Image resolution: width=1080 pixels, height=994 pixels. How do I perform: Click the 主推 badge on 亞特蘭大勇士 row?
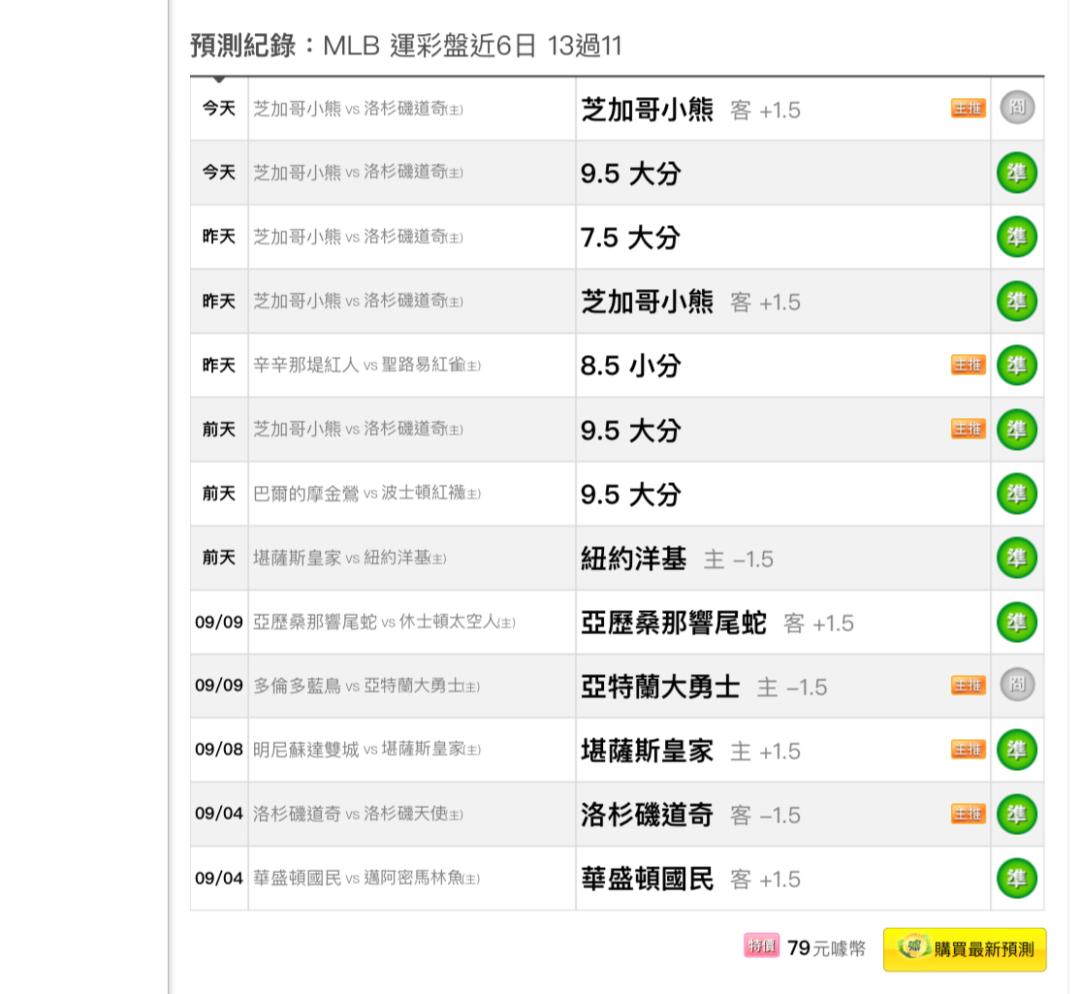coord(968,685)
